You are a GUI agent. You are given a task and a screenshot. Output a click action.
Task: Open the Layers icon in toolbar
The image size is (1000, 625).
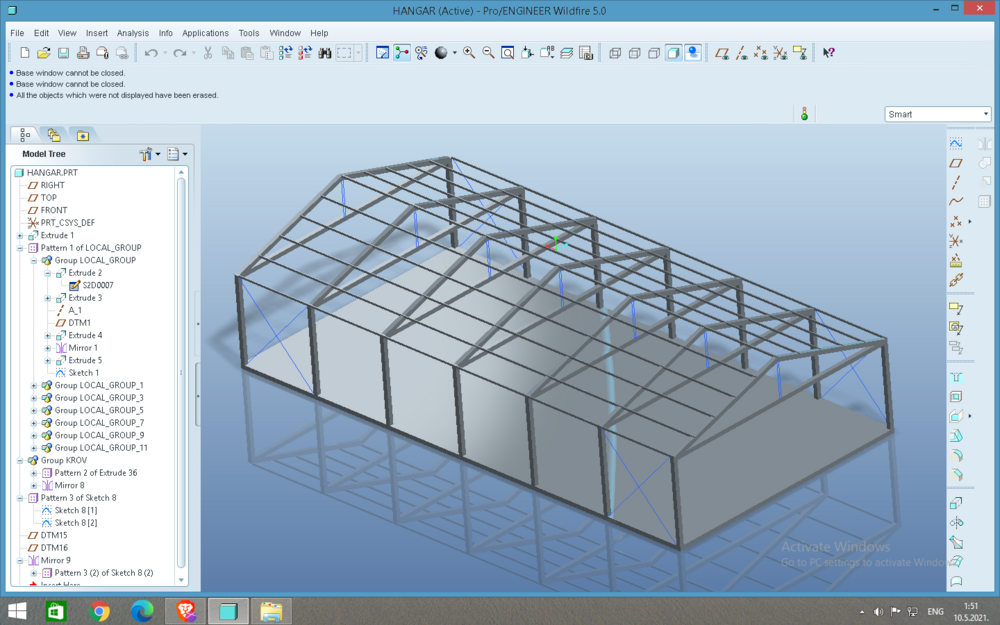click(566, 53)
